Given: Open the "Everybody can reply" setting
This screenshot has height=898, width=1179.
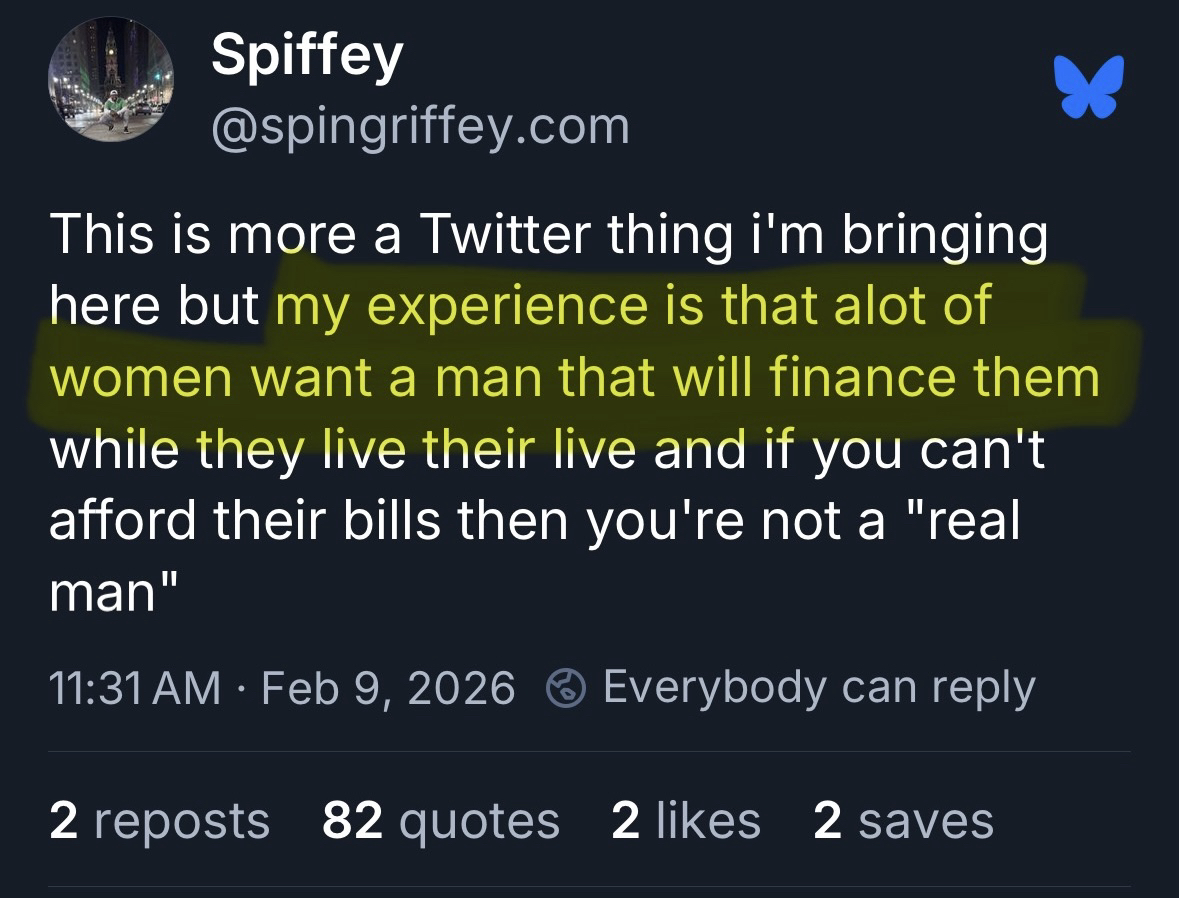Looking at the screenshot, I should tap(819, 688).
